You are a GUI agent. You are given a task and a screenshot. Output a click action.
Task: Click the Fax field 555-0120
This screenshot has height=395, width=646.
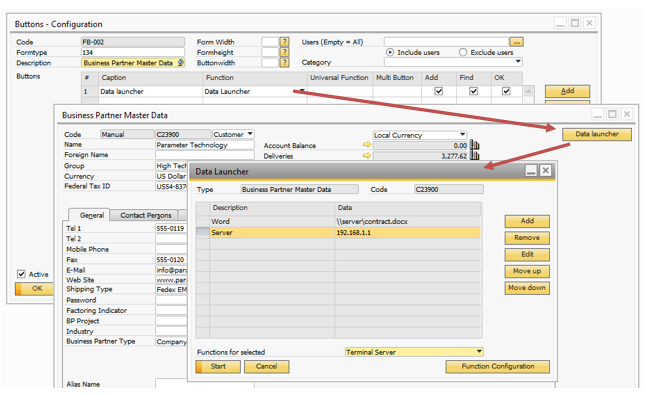point(171,259)
